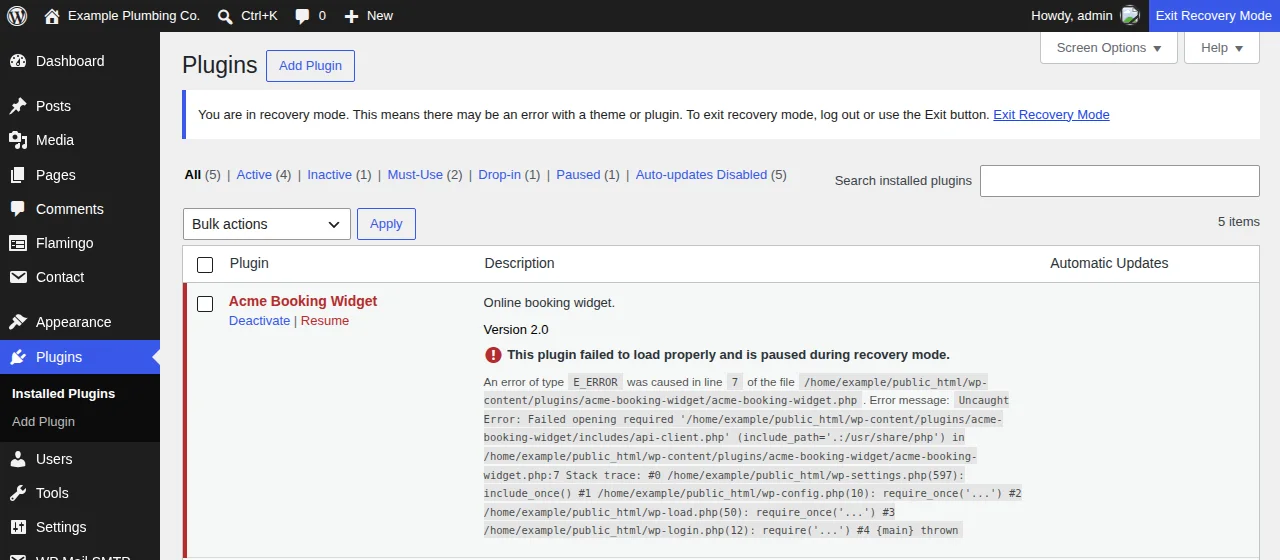Go to Media in sidebar

tap(80, 140)
